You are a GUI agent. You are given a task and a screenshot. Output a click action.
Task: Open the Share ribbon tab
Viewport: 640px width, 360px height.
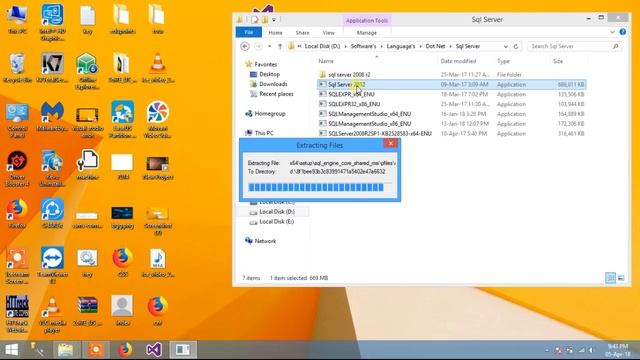click(x=302, y=33)
